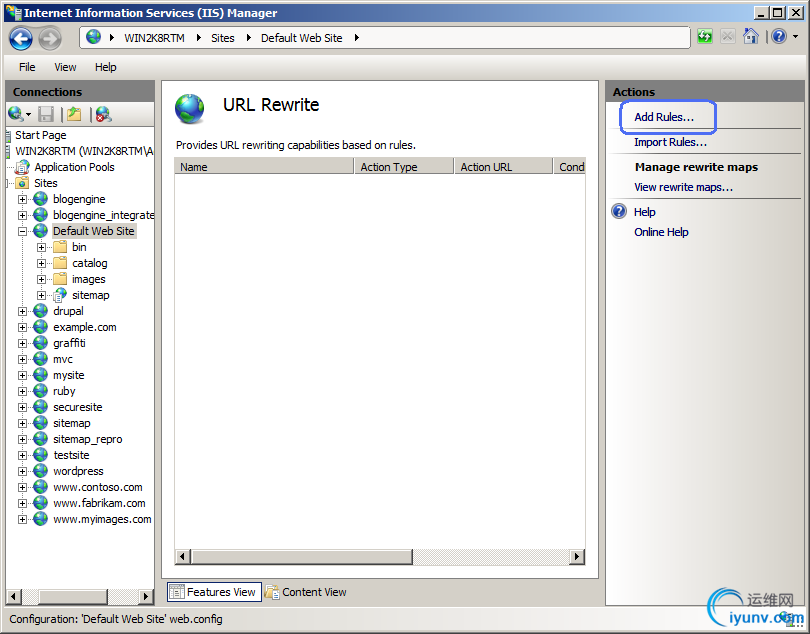Select the www.fabrikam.com site
Screen dimensions: 810x634
click(x=99, y=503)
